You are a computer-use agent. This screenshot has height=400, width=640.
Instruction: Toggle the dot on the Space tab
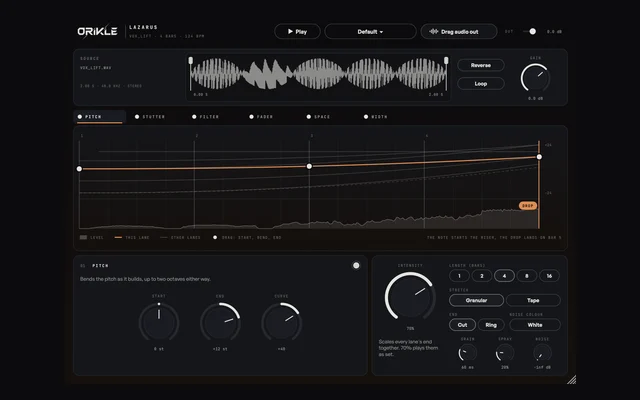309,117
